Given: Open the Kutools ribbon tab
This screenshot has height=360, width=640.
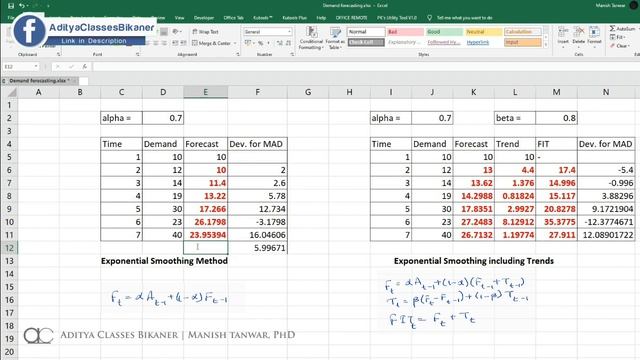Looking at the screenshot, I should pos(262,18).
